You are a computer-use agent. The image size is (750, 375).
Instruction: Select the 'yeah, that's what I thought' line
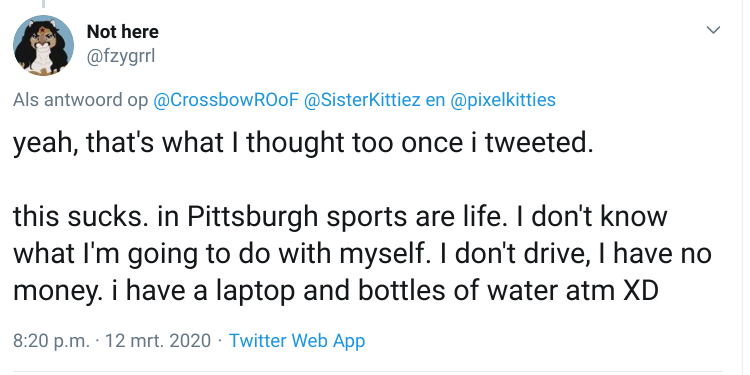point(303,143)
